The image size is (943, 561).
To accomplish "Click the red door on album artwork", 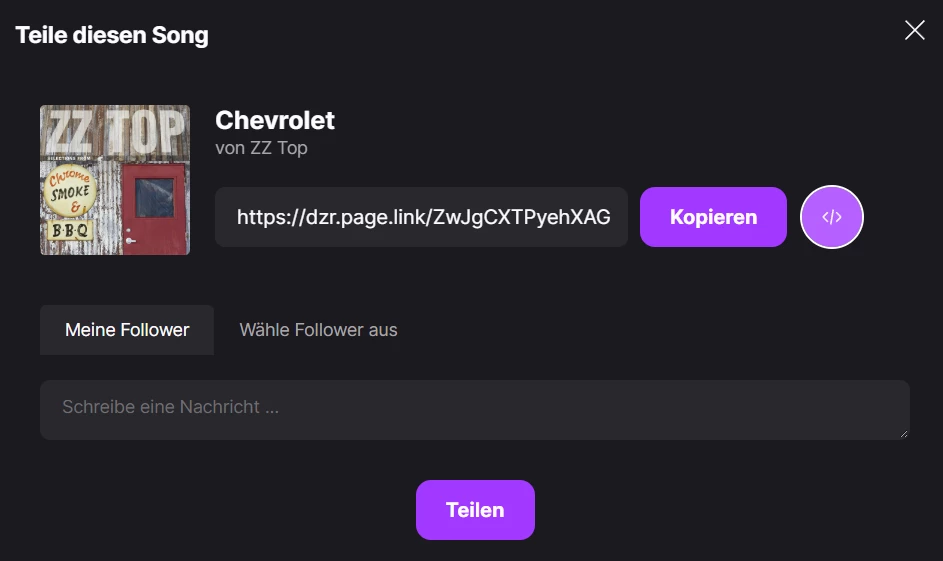I will pyautogui.click(x=156, y=205).
